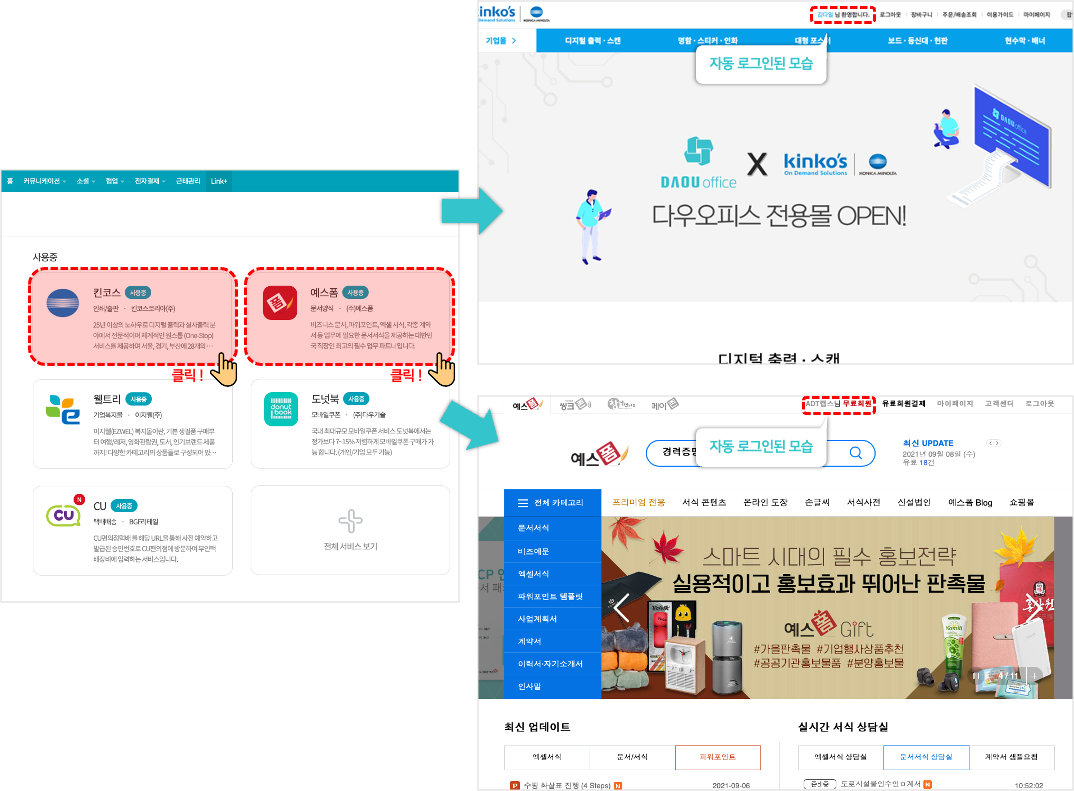Select 손글씨 in 예스폼 menu
The image size is (1074, 791).
click(816, 502)
